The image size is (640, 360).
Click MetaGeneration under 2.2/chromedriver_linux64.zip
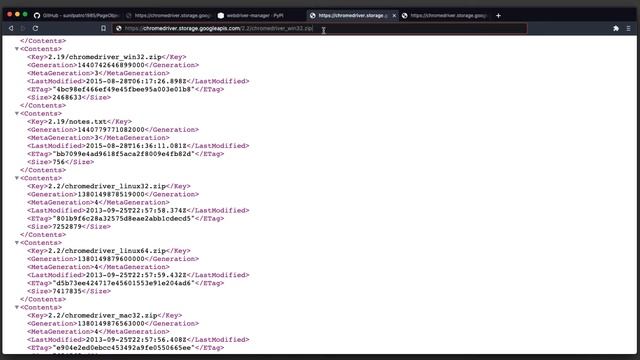(98, 267)
